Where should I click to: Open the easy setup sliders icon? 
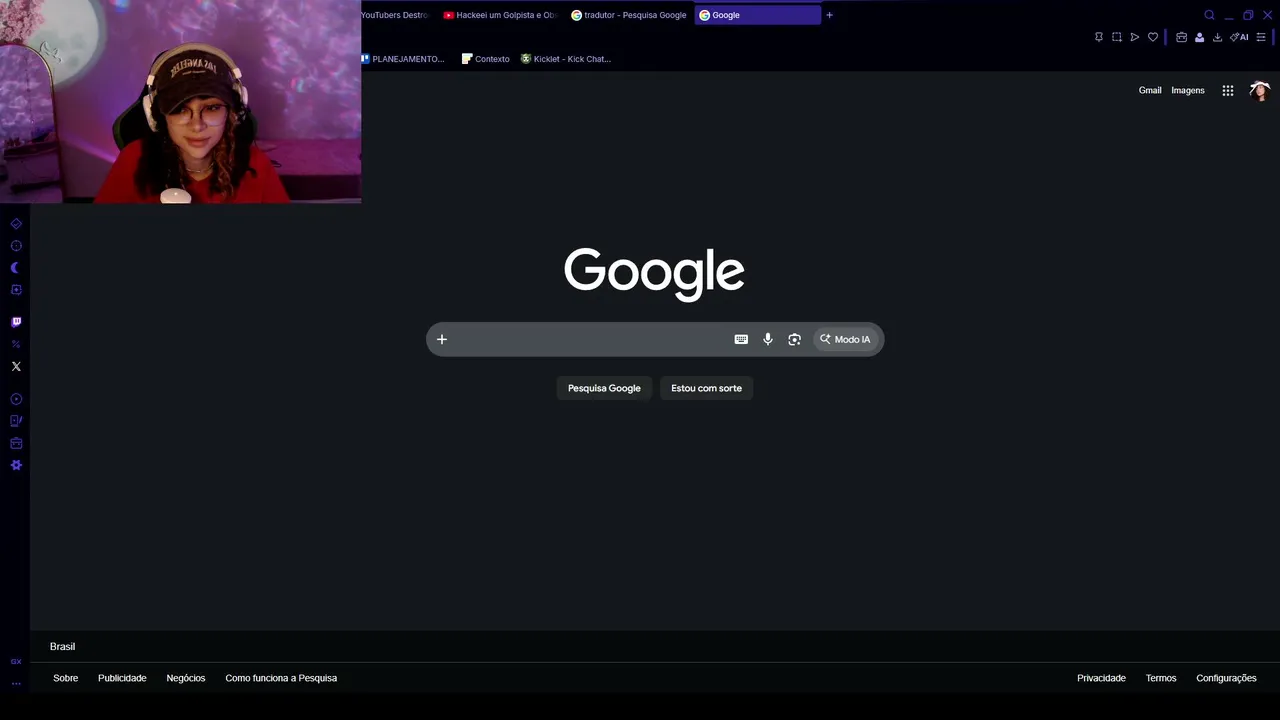[1261, 37]
